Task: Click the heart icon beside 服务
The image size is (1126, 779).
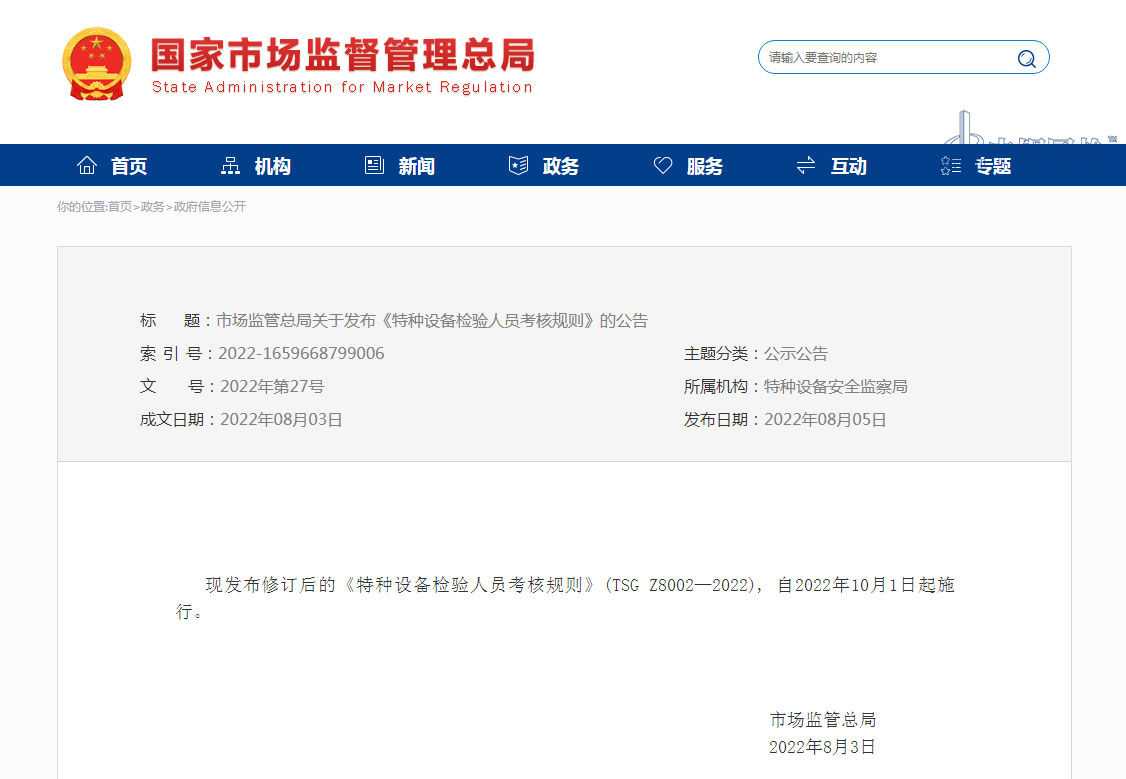Action: pos(663,166)
